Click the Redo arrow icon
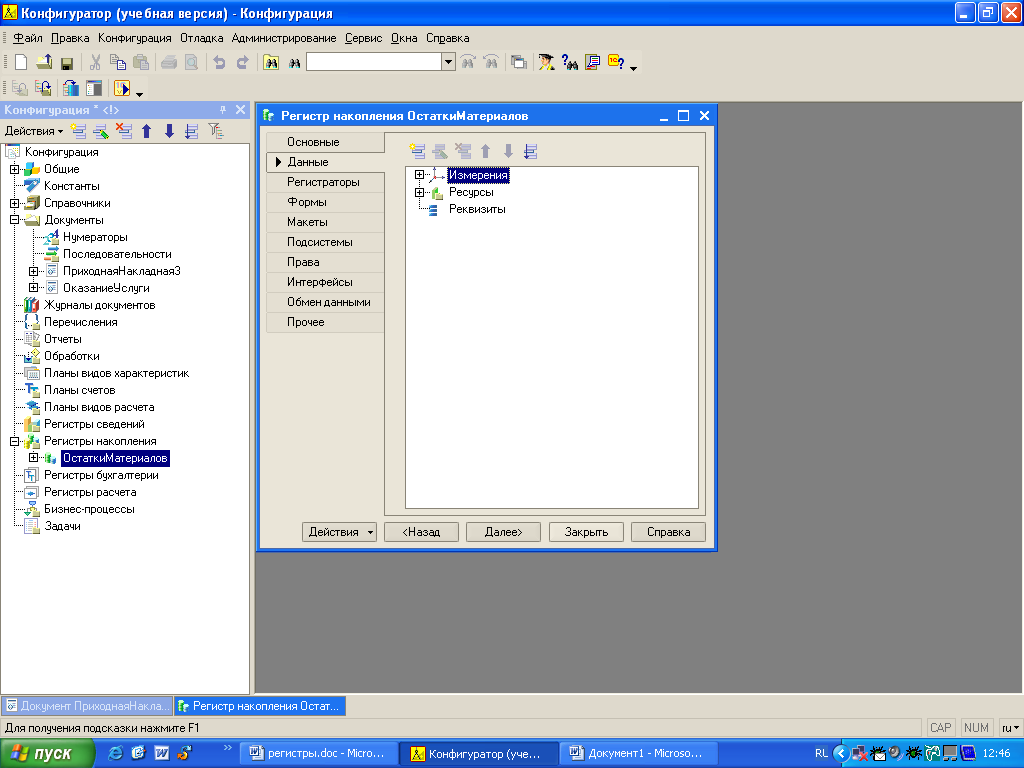Viewport: 1024px width, 768px height. (x=242, y=62)
